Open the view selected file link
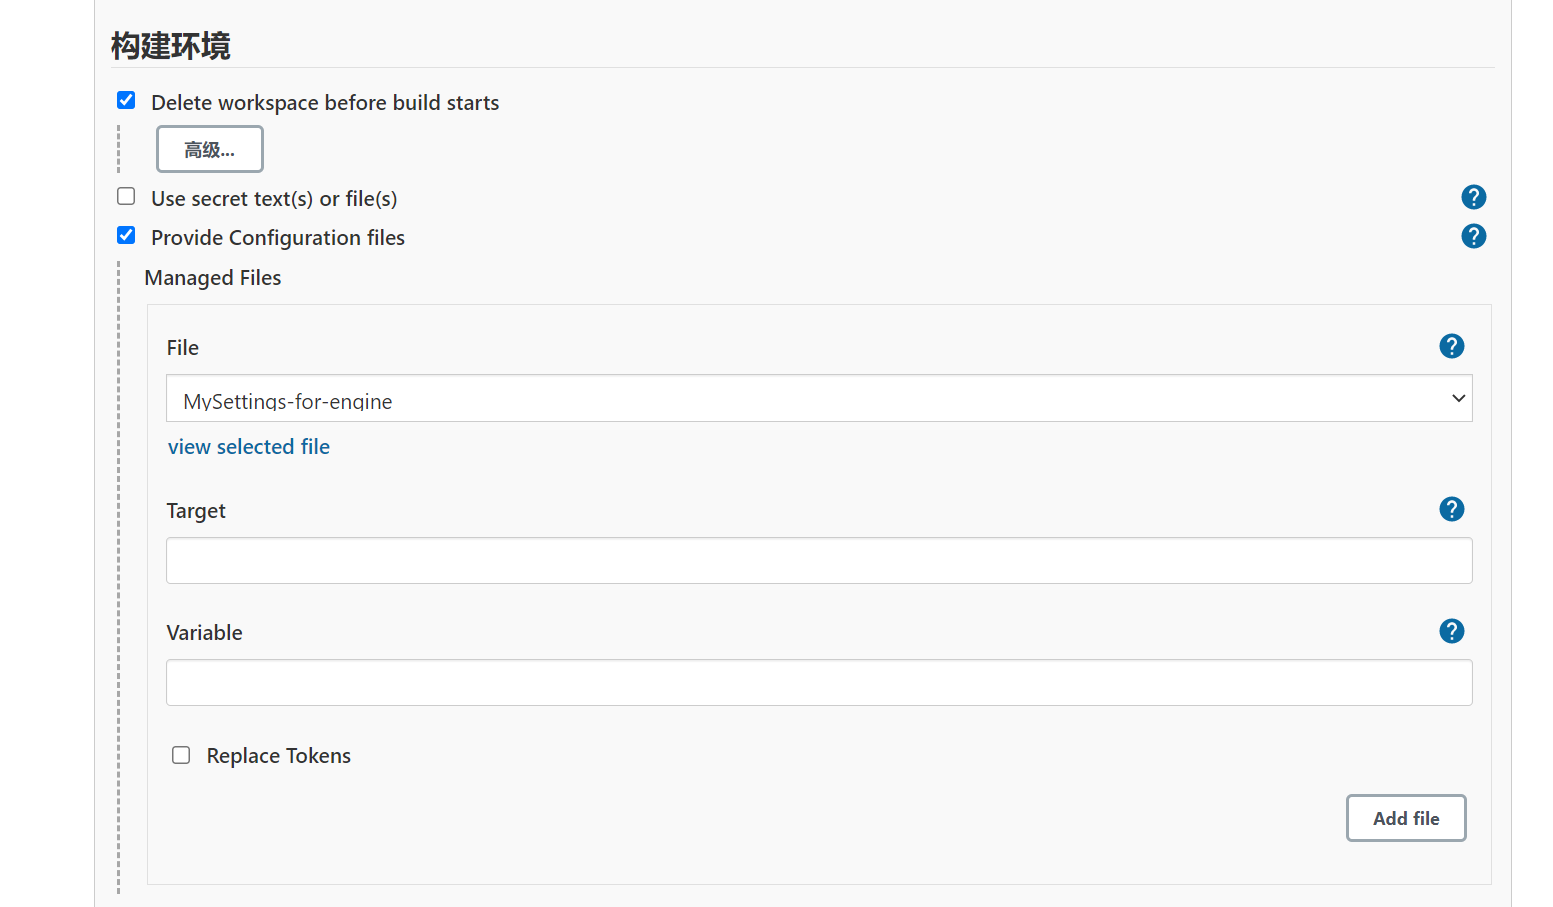 249,447
